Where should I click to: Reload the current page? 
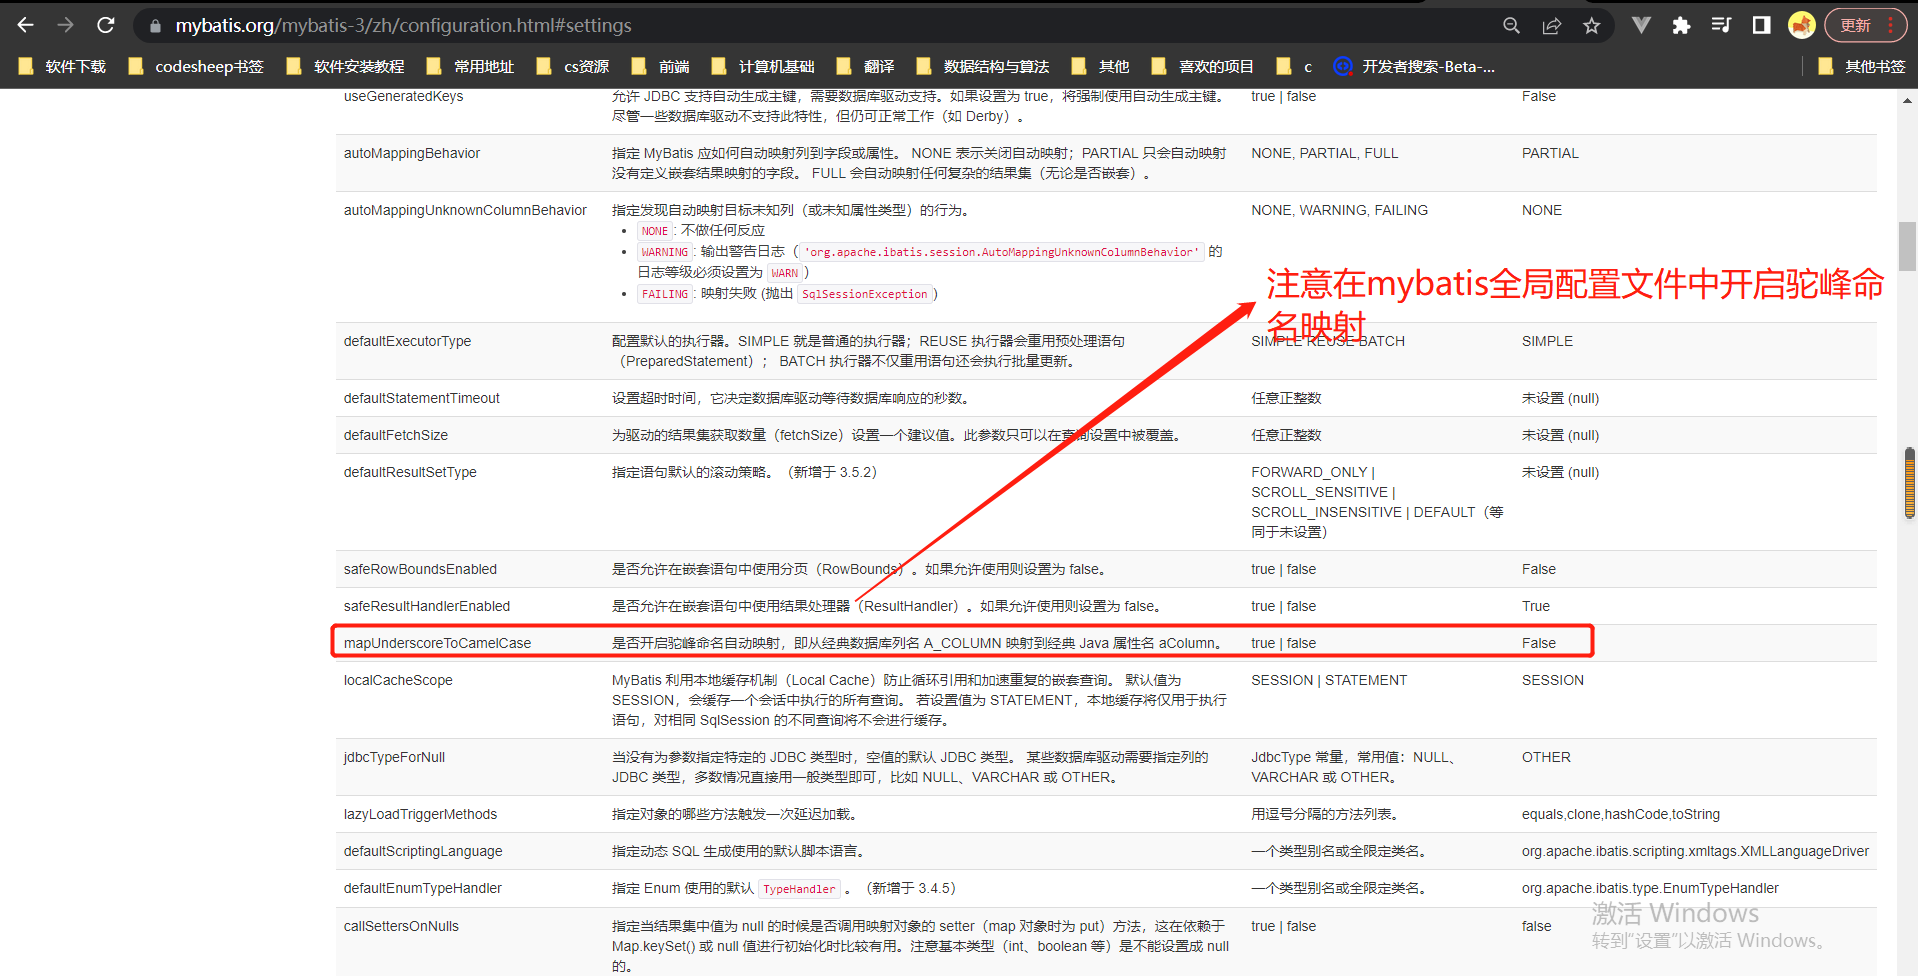coord(105,25)
